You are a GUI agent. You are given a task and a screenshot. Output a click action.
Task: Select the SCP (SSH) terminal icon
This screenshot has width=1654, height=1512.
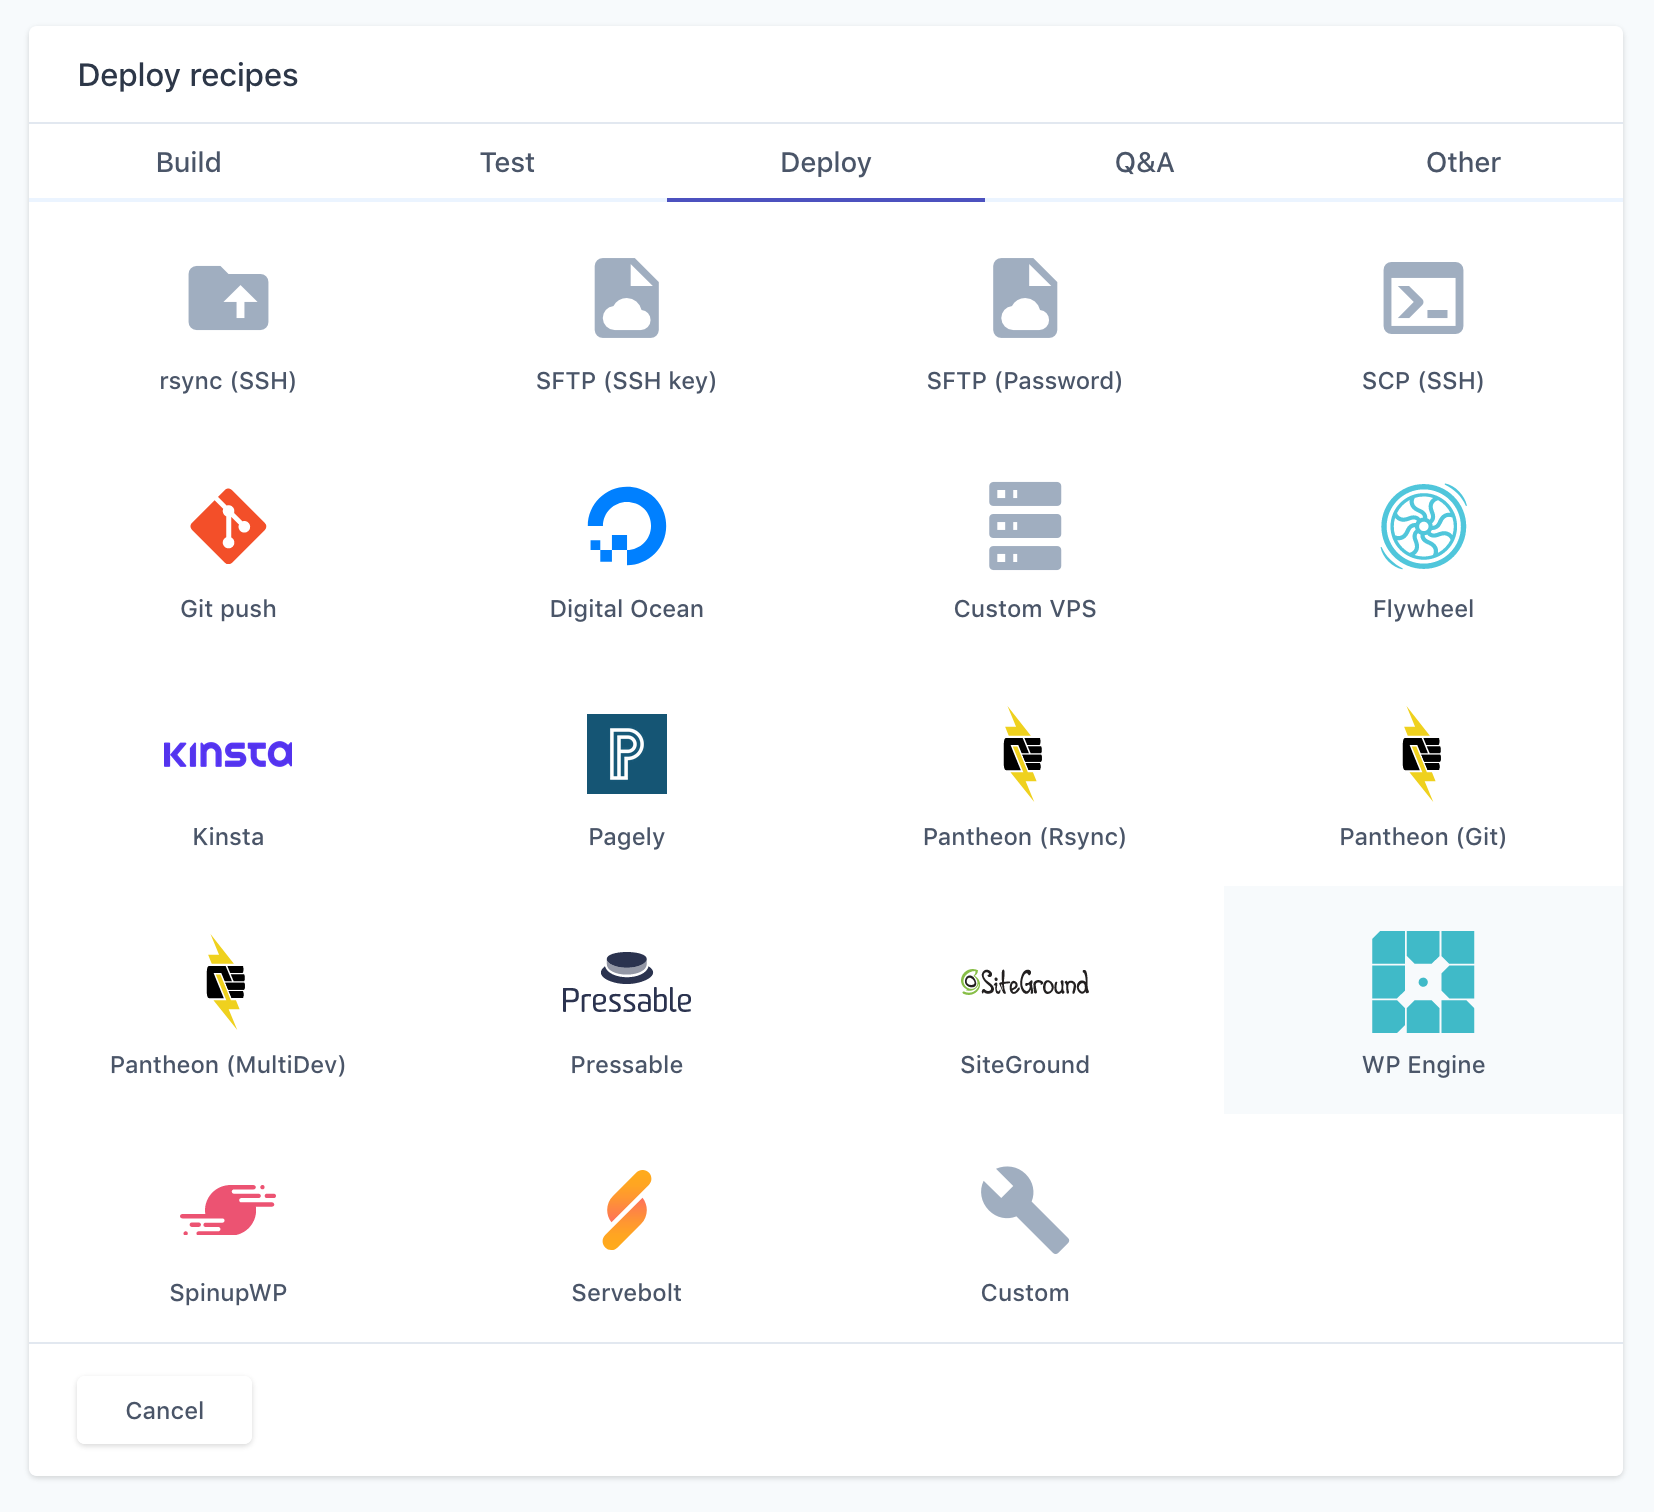1423,298
